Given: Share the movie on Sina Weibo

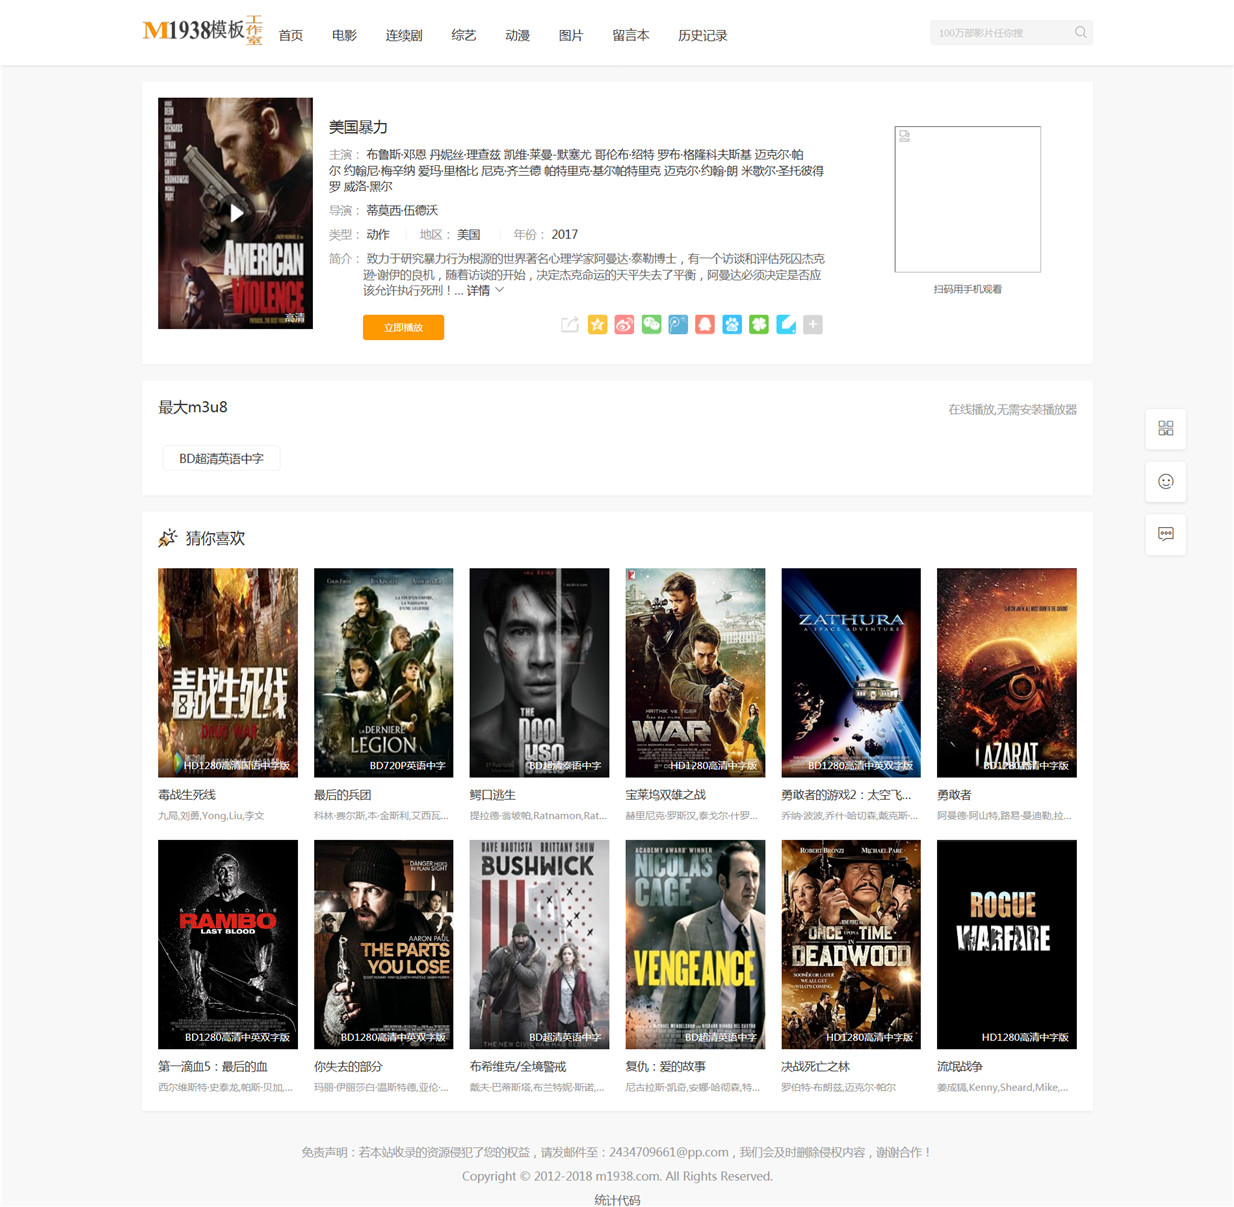Looking at the screenshot, I should tap(624, 324).
